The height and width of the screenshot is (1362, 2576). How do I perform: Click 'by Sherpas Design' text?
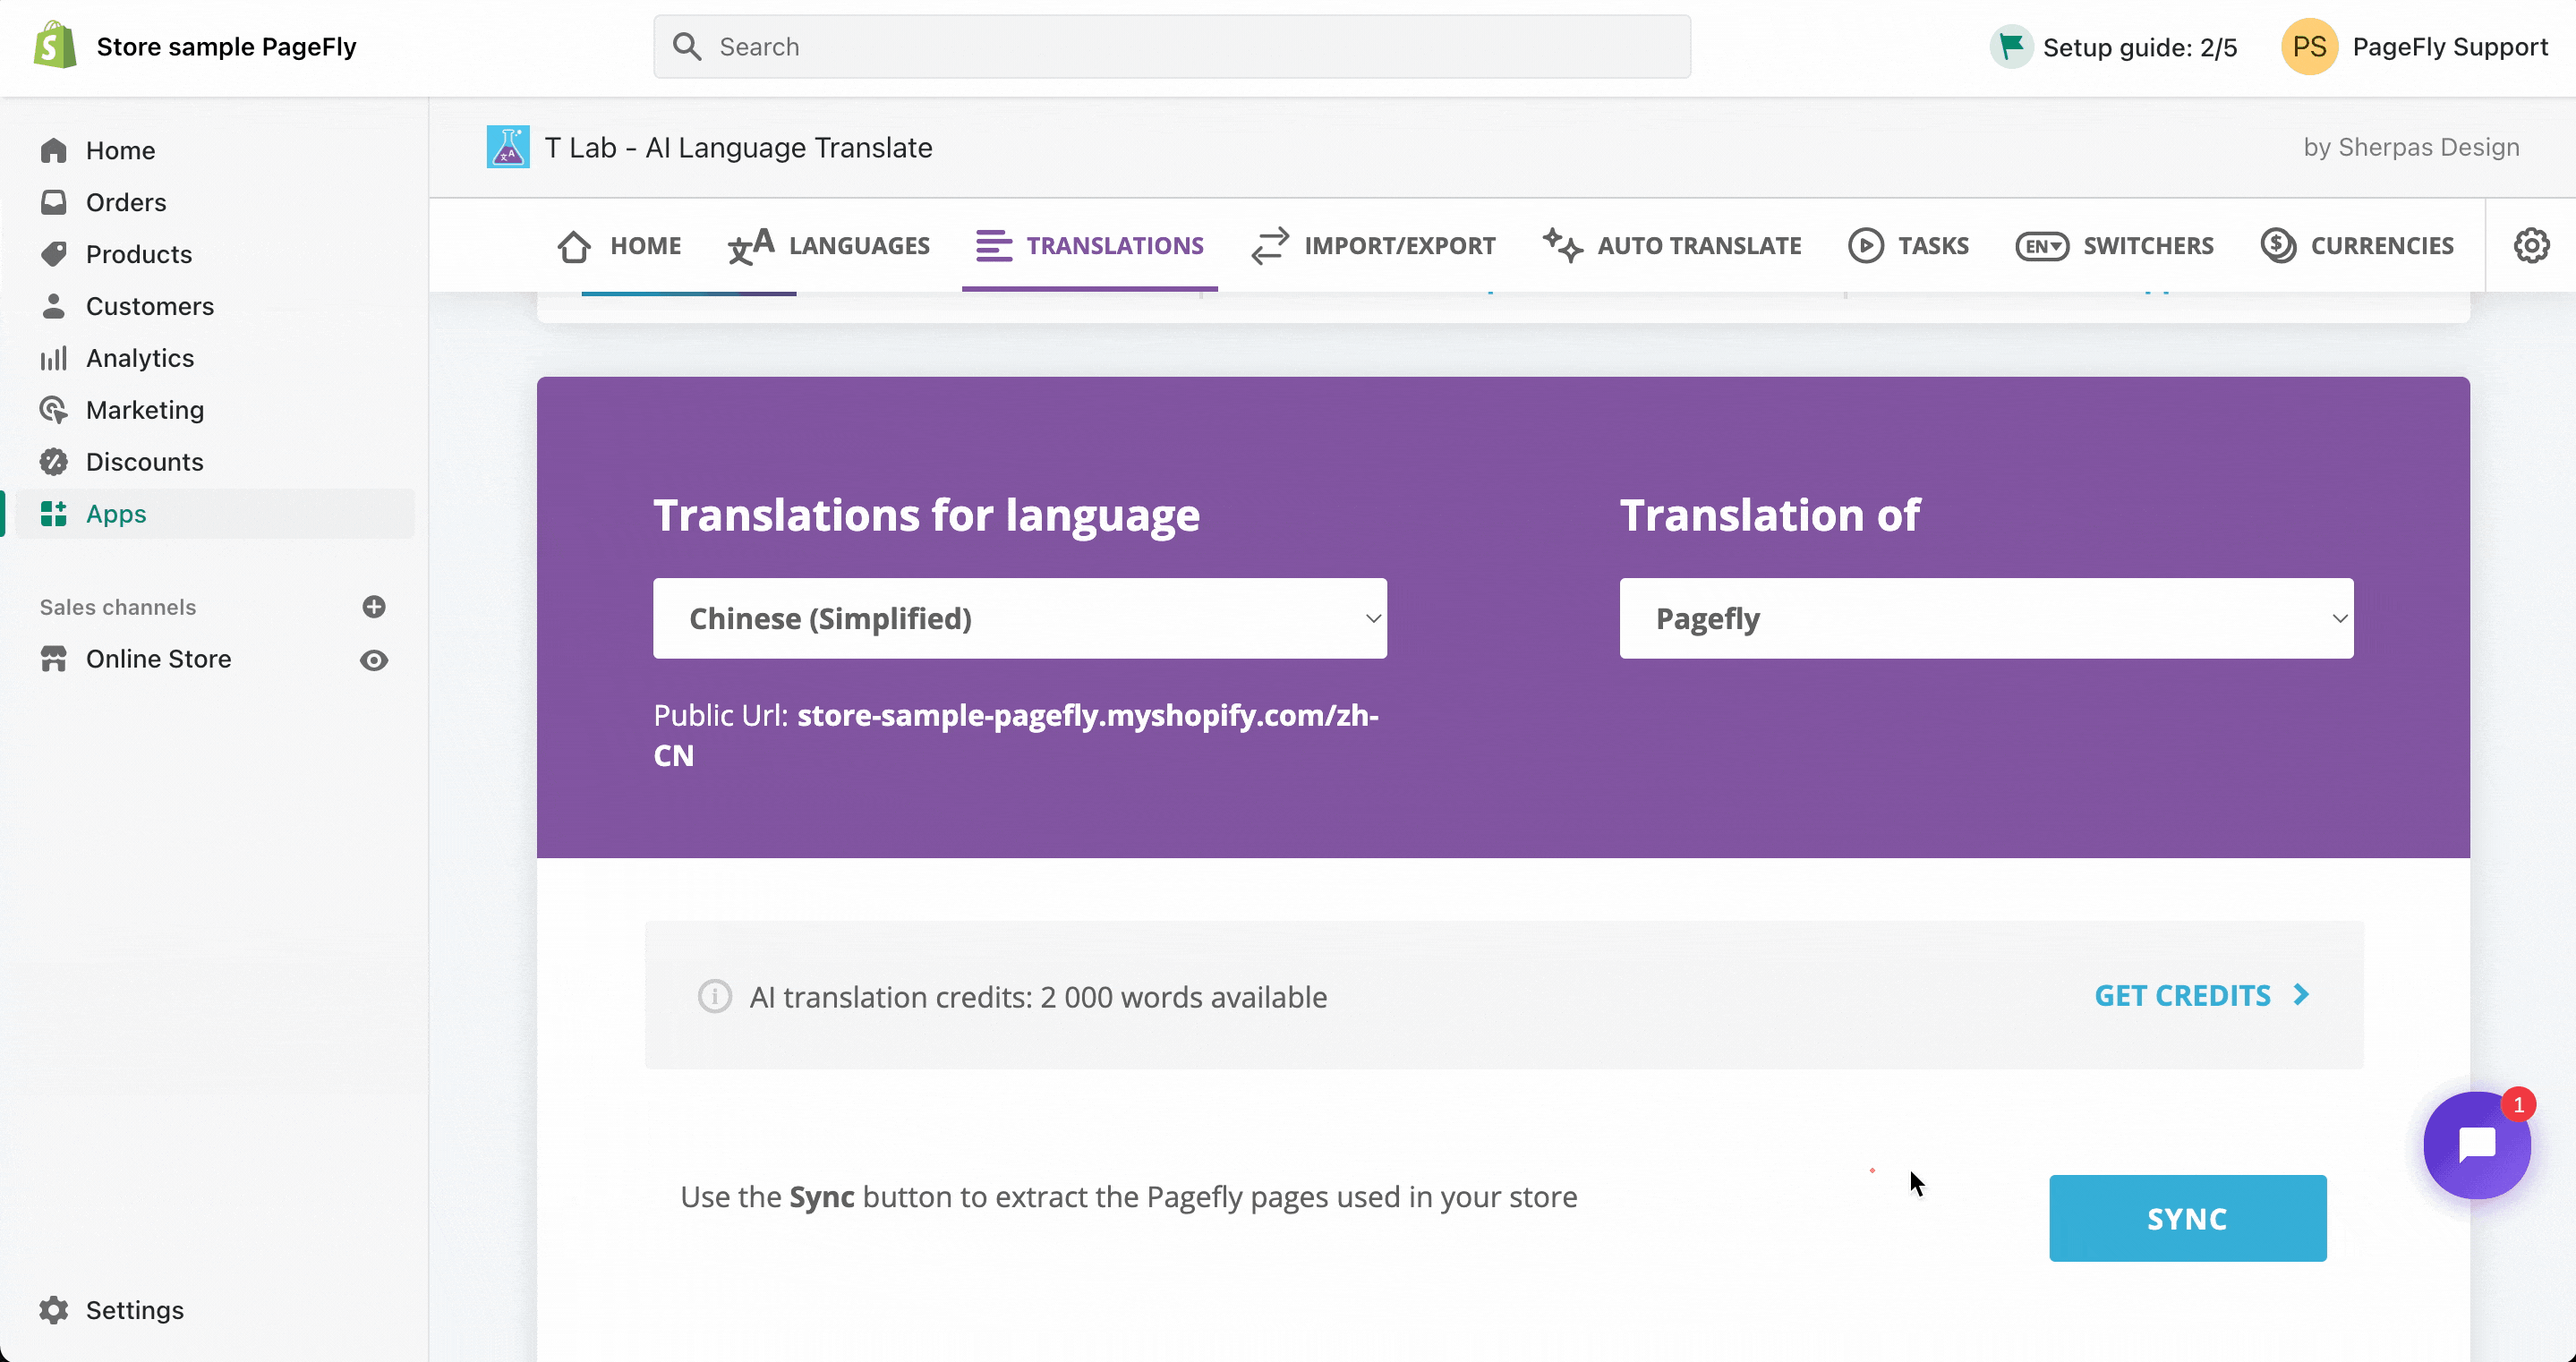tap(2411, 147)
